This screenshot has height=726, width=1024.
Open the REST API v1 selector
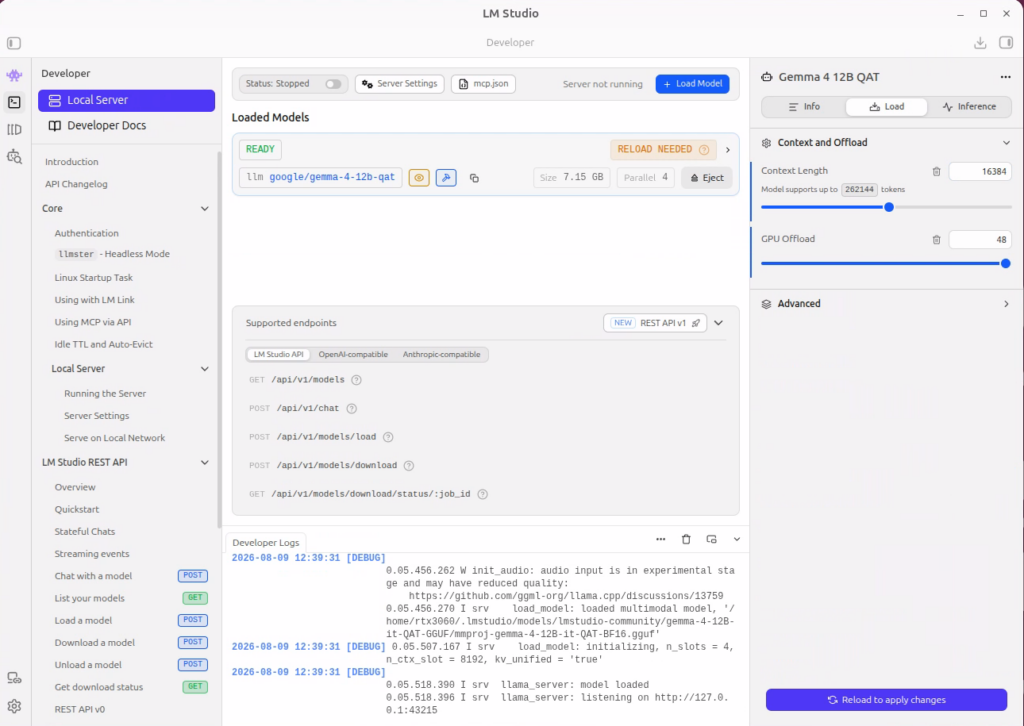(x=655, y=323)
